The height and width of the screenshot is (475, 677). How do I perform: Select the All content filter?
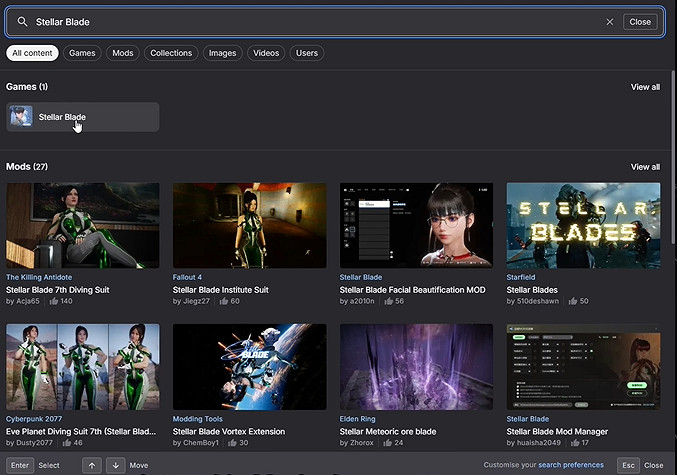coord(32,53)
